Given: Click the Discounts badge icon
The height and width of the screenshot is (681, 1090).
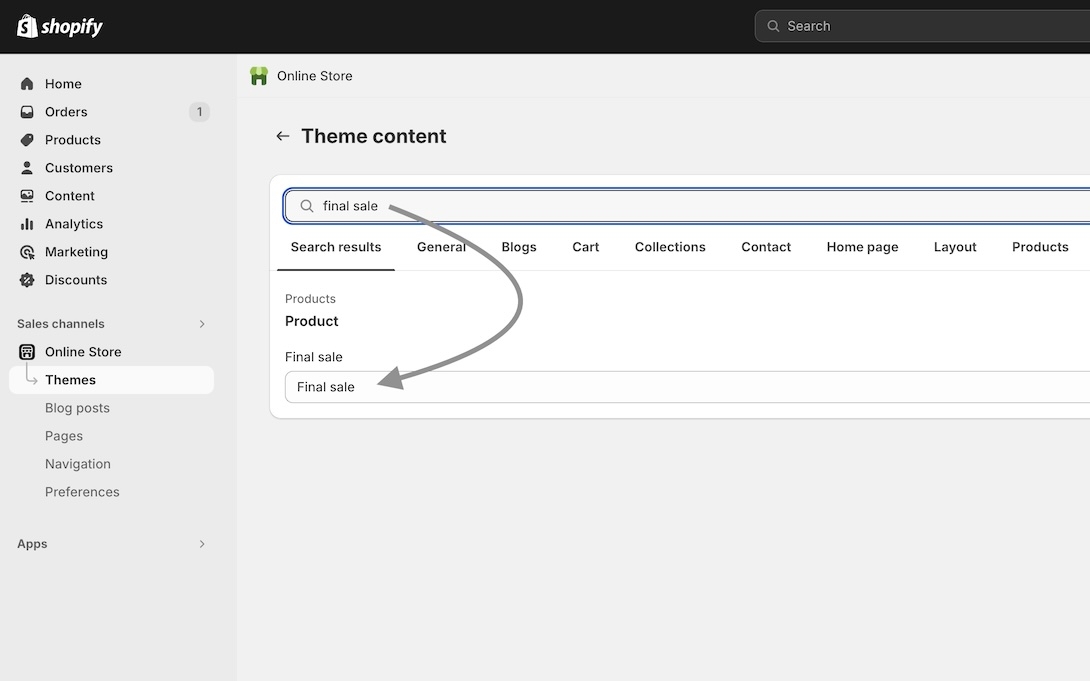Looking at the screenshot, I should tap(27, 280).
